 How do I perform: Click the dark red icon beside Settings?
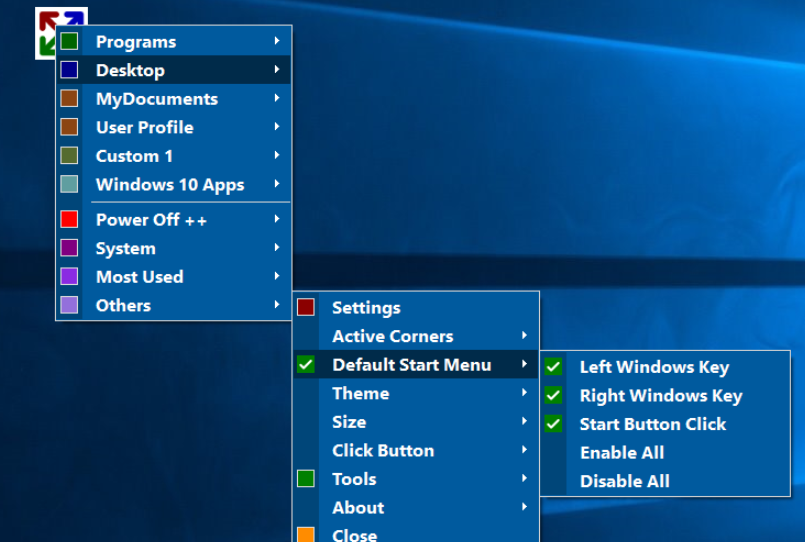tap(306, 308)
